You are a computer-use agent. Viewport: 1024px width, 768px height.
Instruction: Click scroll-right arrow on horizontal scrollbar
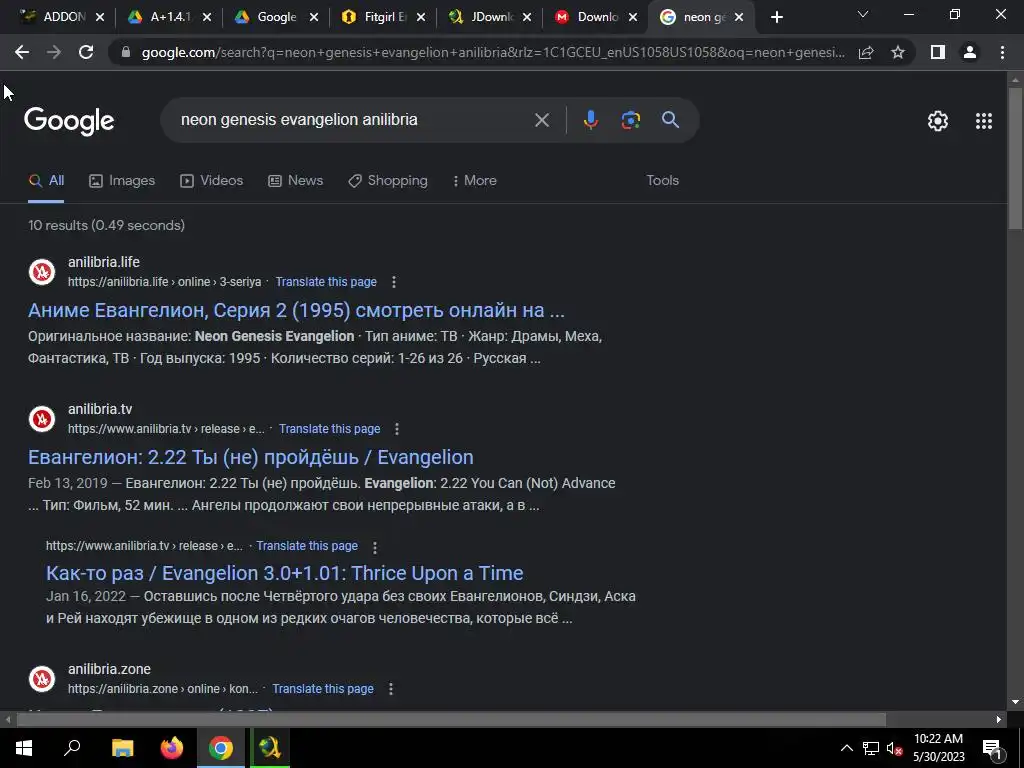(999, 720)
